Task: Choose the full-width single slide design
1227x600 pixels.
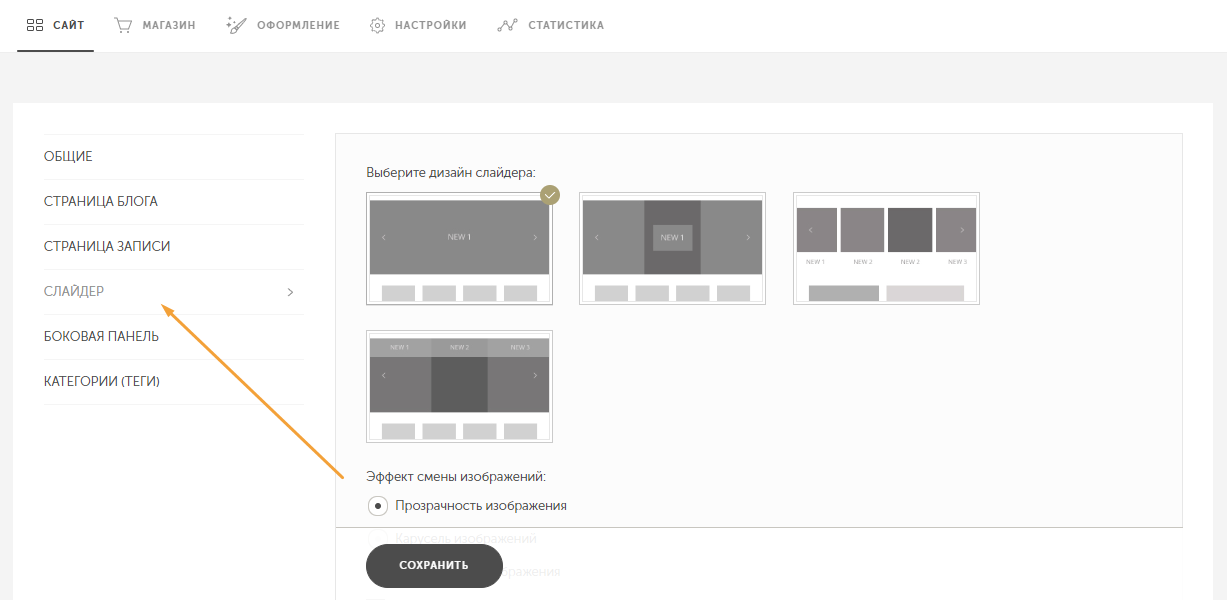Action: pyautogui.click(x=459, y=249)
